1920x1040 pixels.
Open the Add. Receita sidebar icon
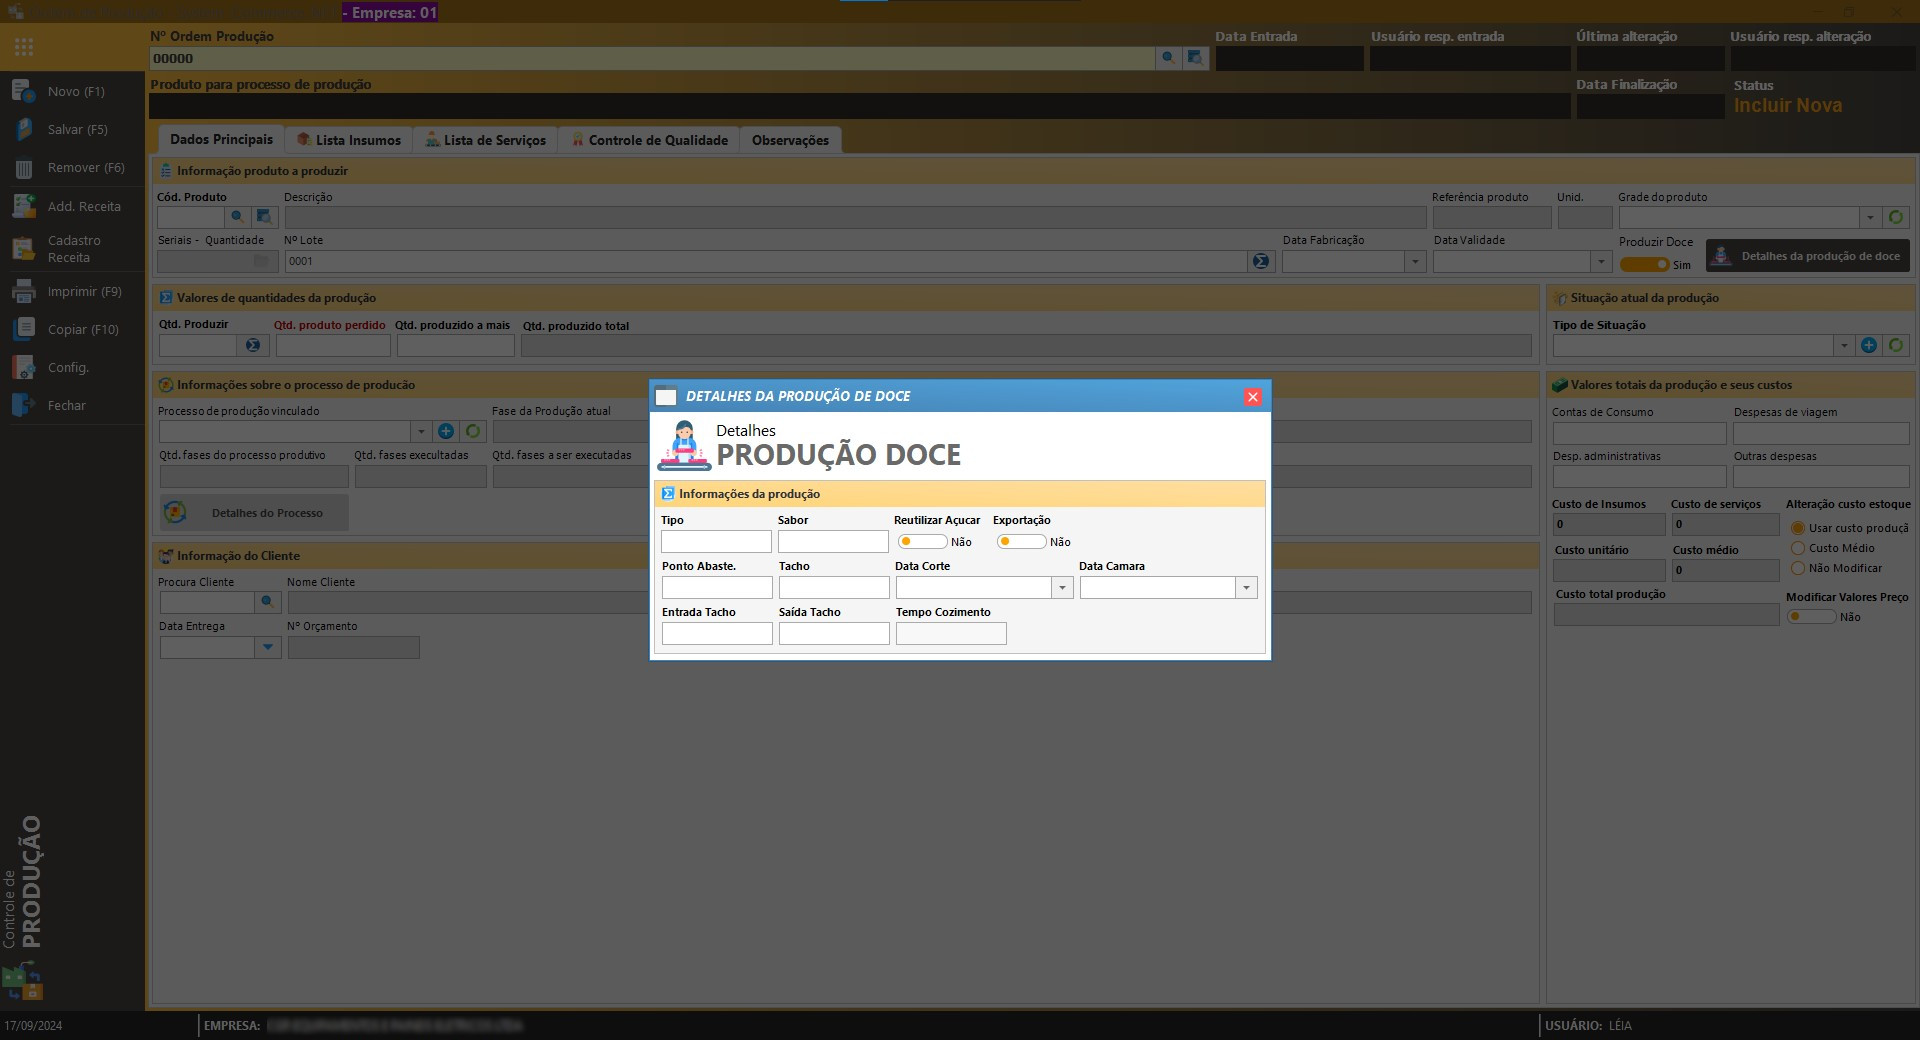(x=24, y=206)
